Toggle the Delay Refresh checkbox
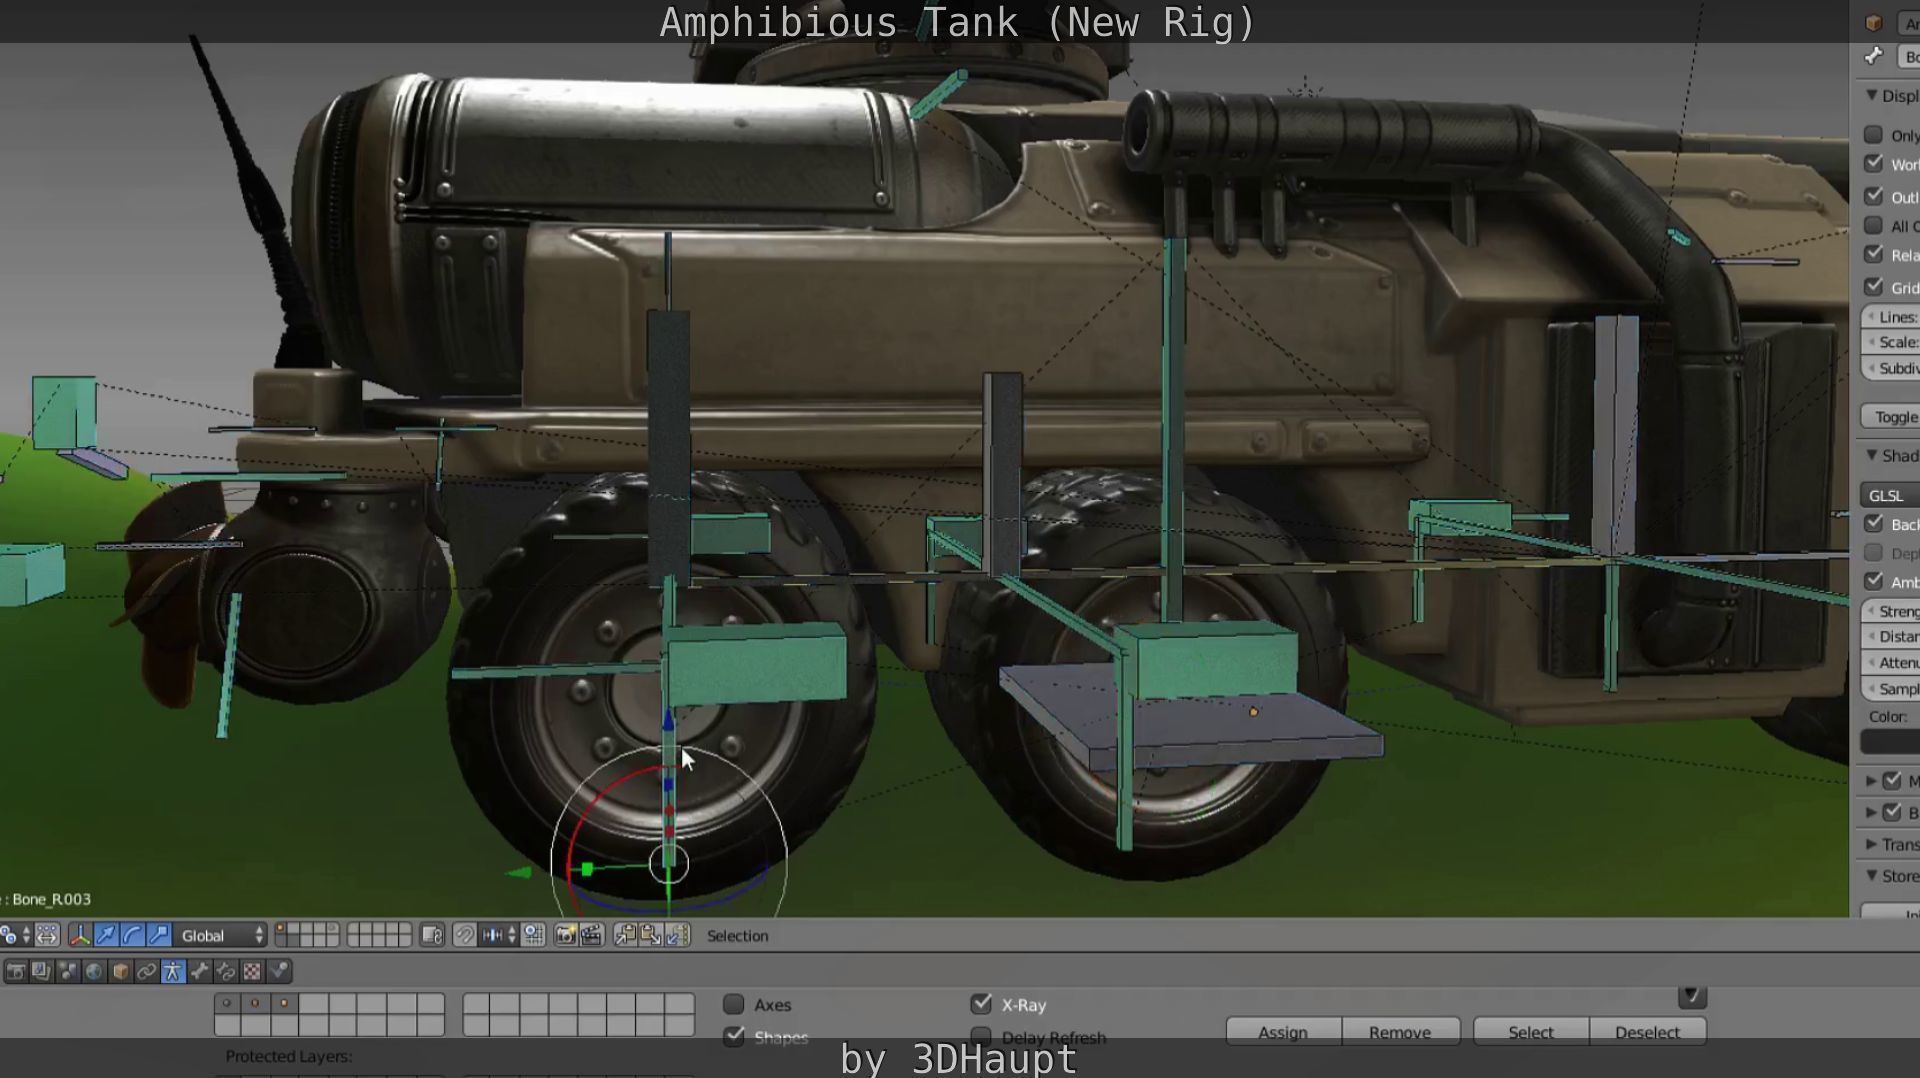Image resolution: width=1920 pixels, height=1078 pixels. pyautogui.click(x=981, y=1036)
